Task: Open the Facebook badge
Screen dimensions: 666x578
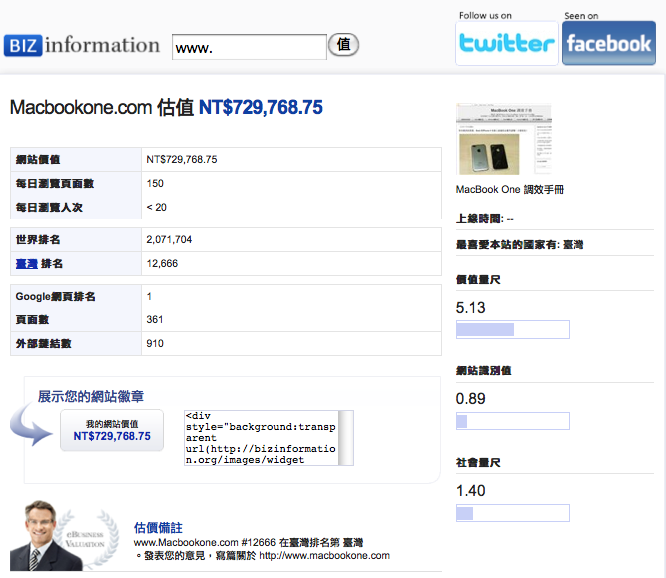Action: (x=609, y=43)
